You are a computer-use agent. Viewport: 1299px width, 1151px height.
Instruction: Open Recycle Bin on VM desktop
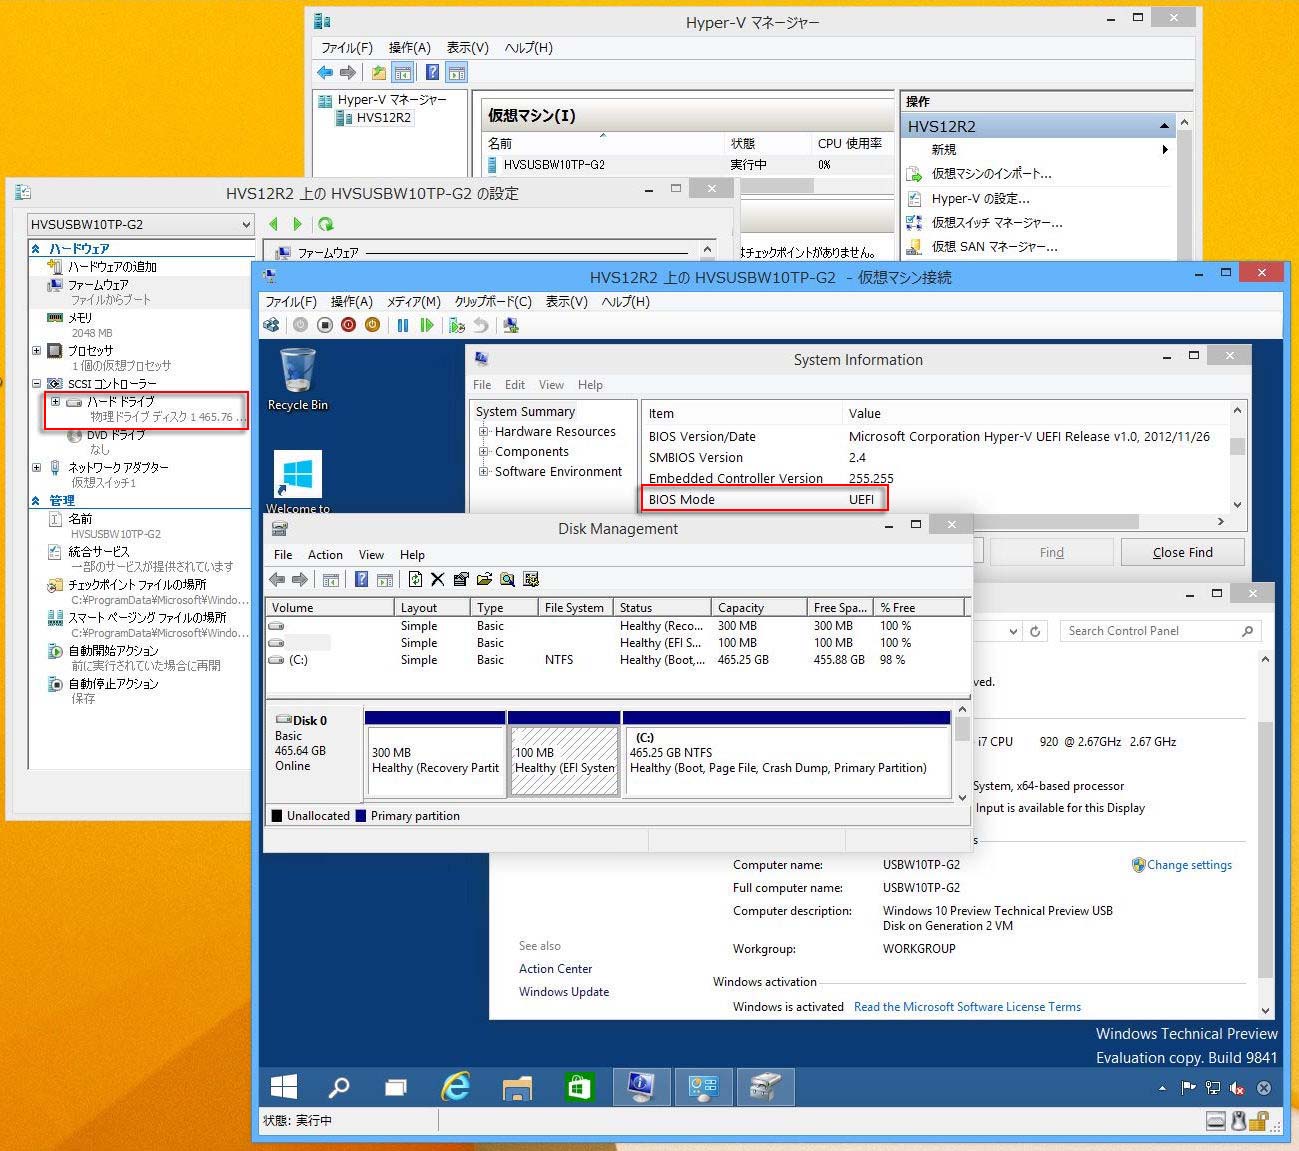[297, 379]
